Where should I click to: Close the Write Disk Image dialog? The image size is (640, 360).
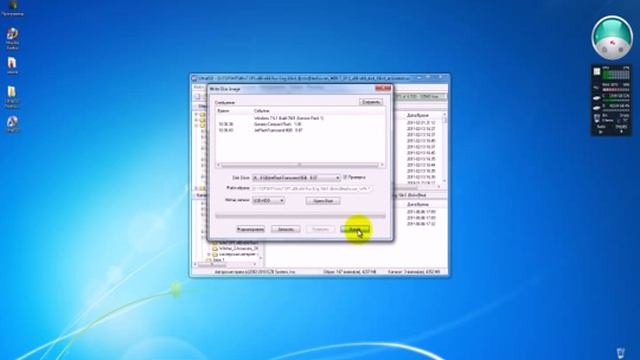click(x=383, y=88)
